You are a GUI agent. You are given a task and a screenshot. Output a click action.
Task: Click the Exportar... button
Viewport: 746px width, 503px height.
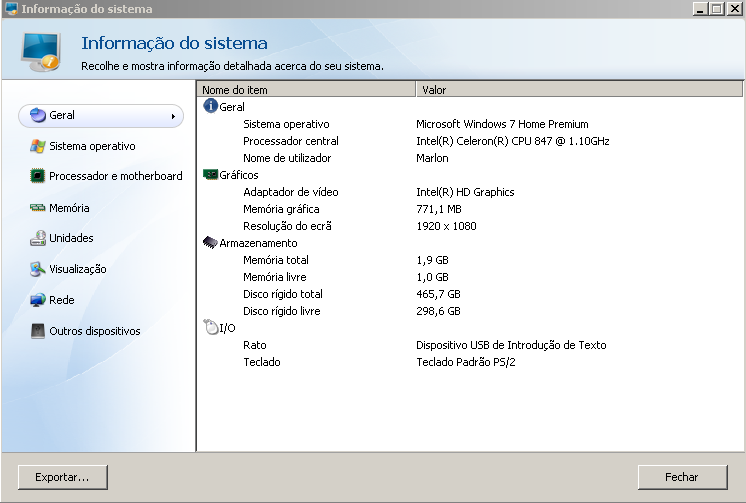point(63,477)
